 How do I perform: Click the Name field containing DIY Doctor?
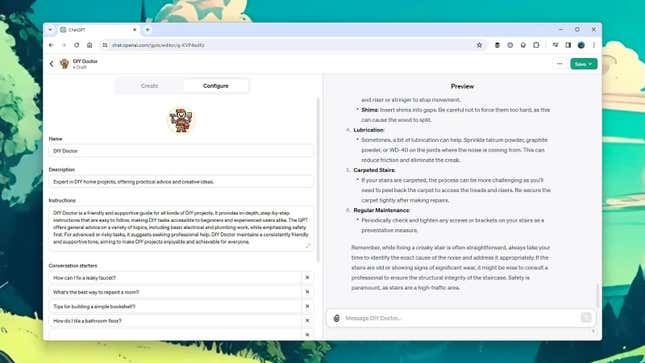point(181,151)
